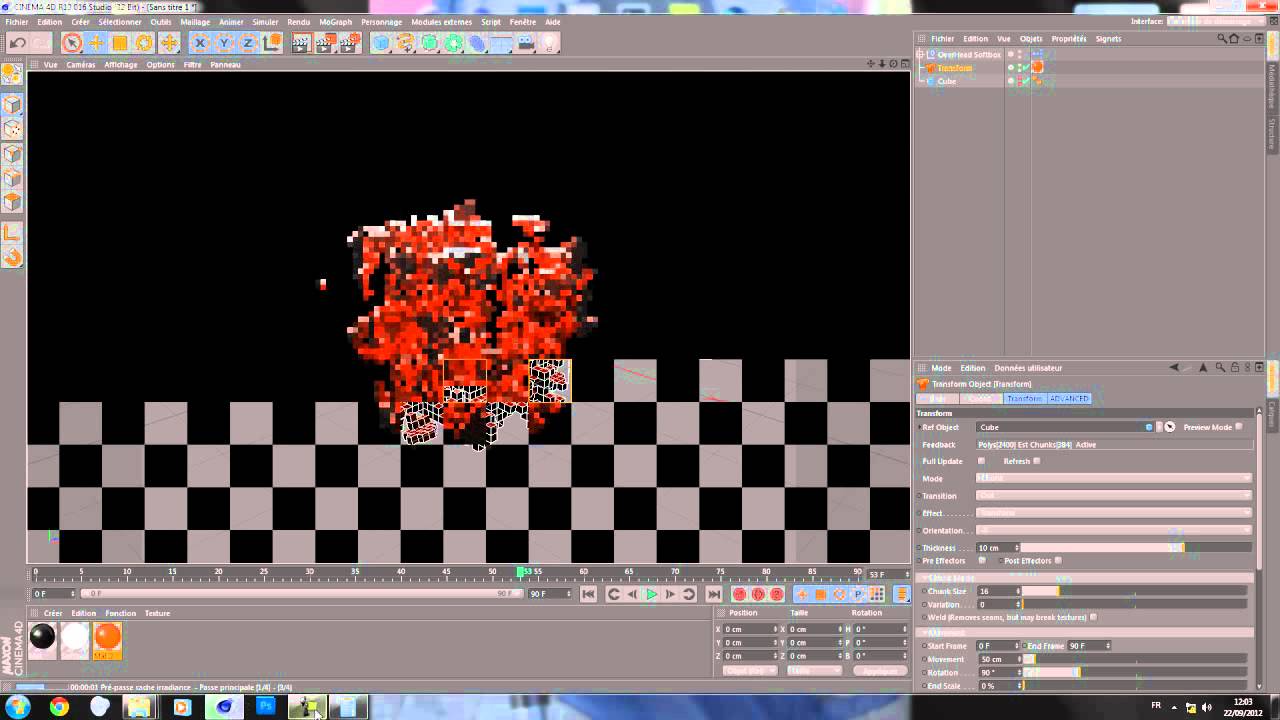Add a Cube primitive object
1280x720 pixels.
[381, 43]
